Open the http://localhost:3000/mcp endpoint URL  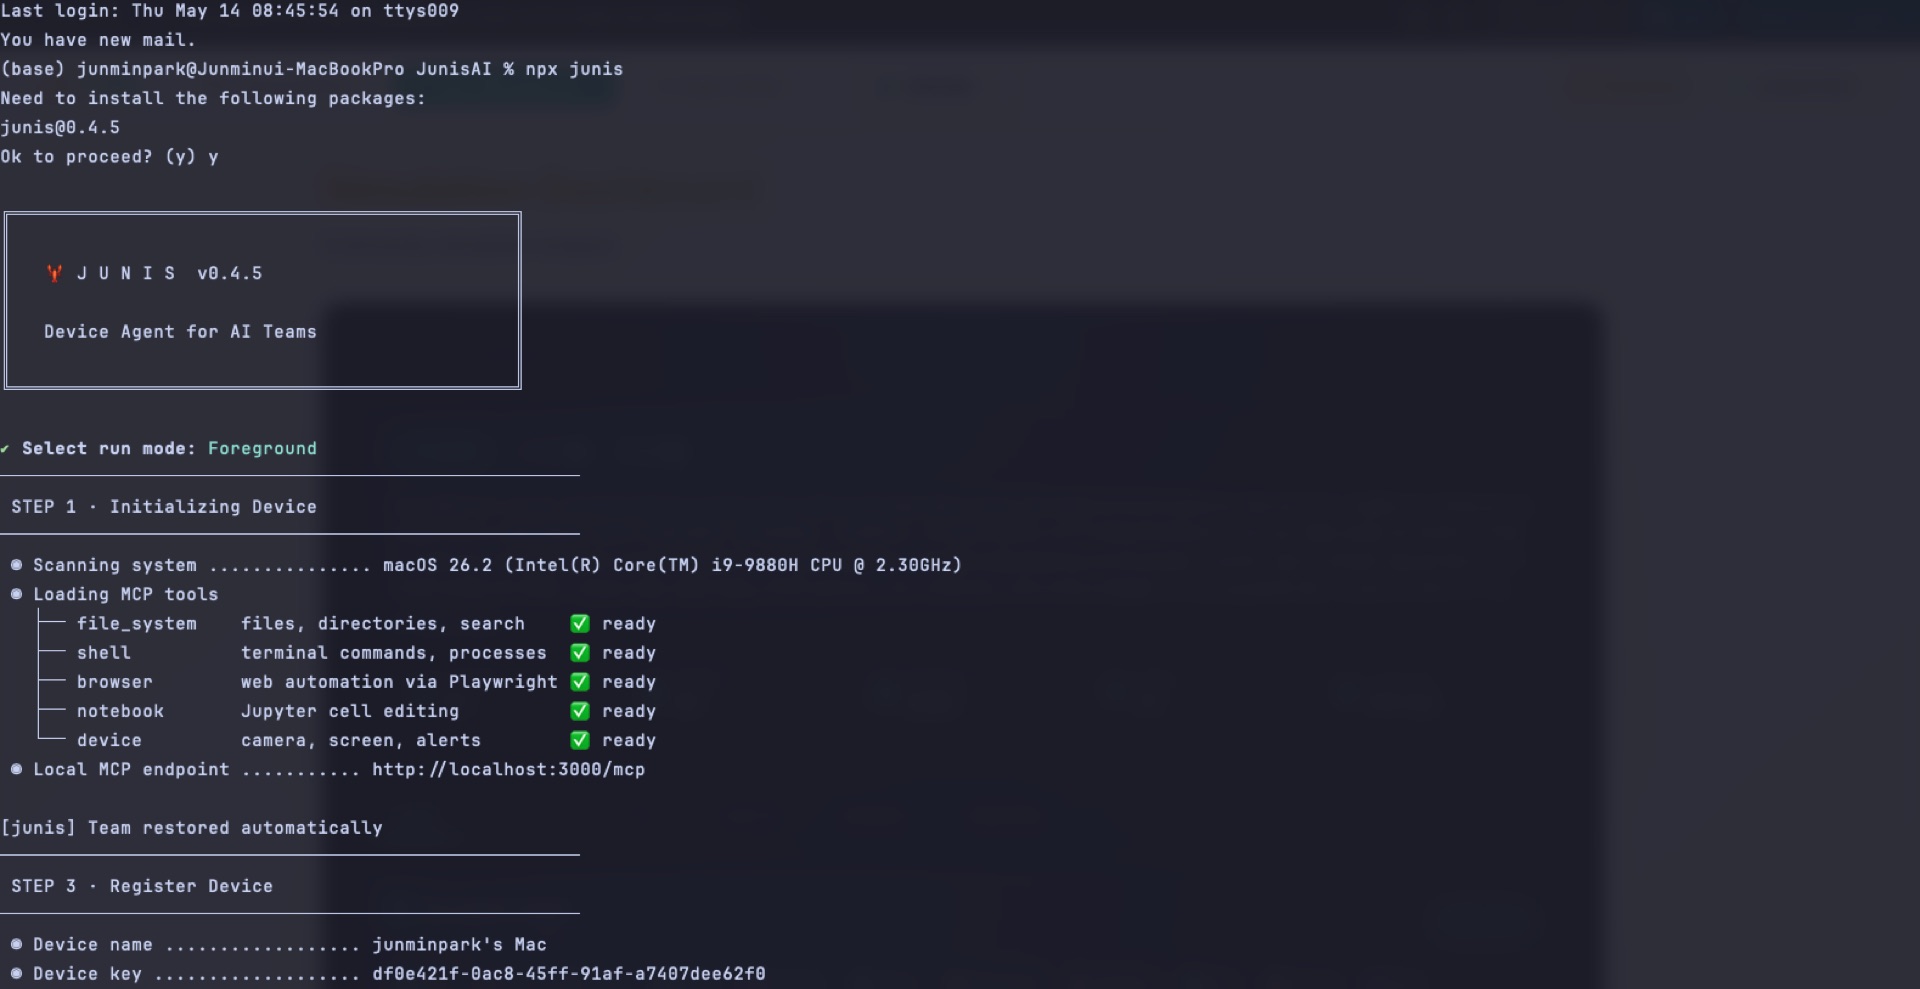click(x=508, y=769)
